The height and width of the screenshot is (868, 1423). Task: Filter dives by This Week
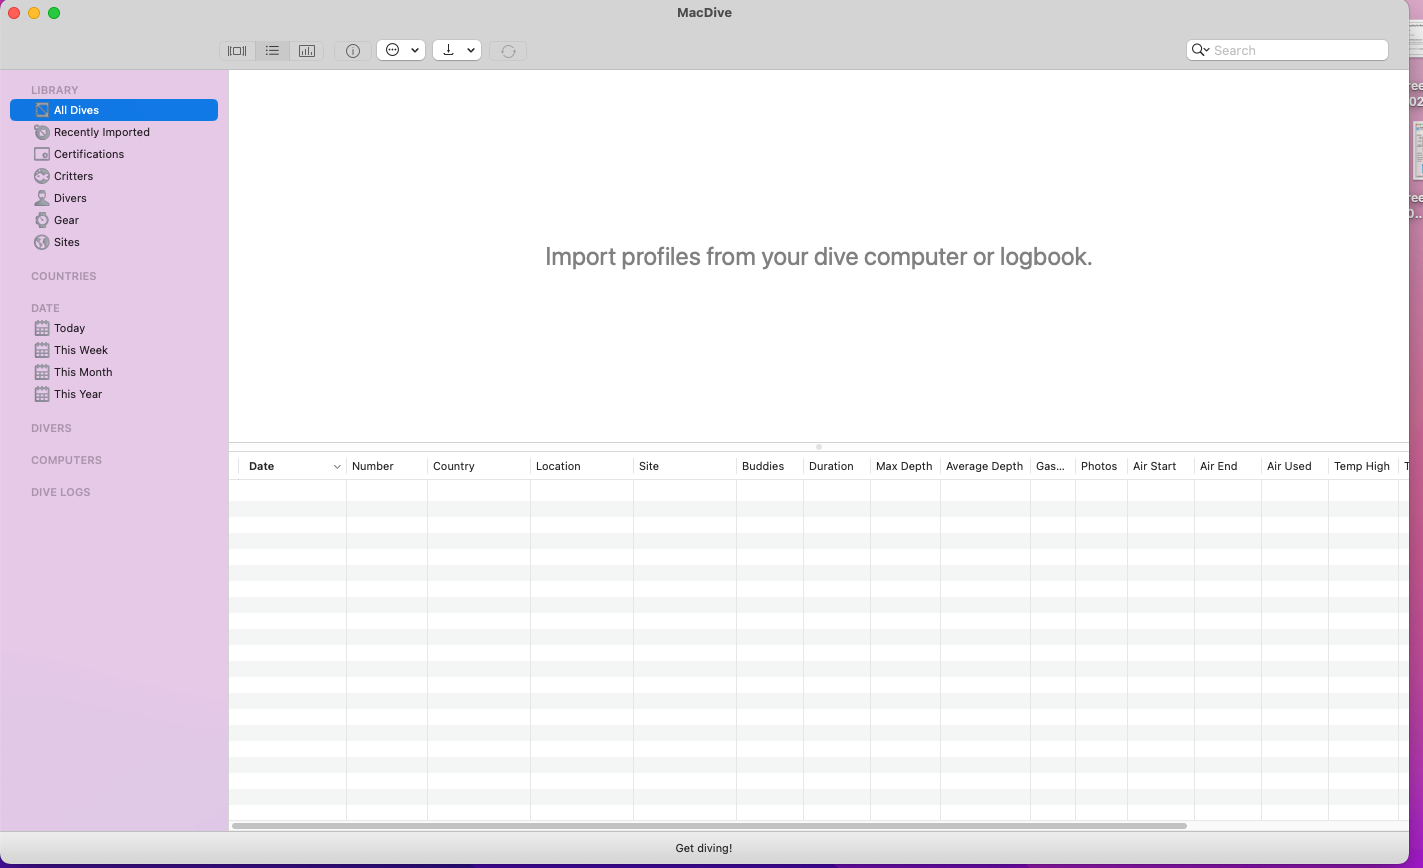[x=81, y=350]
